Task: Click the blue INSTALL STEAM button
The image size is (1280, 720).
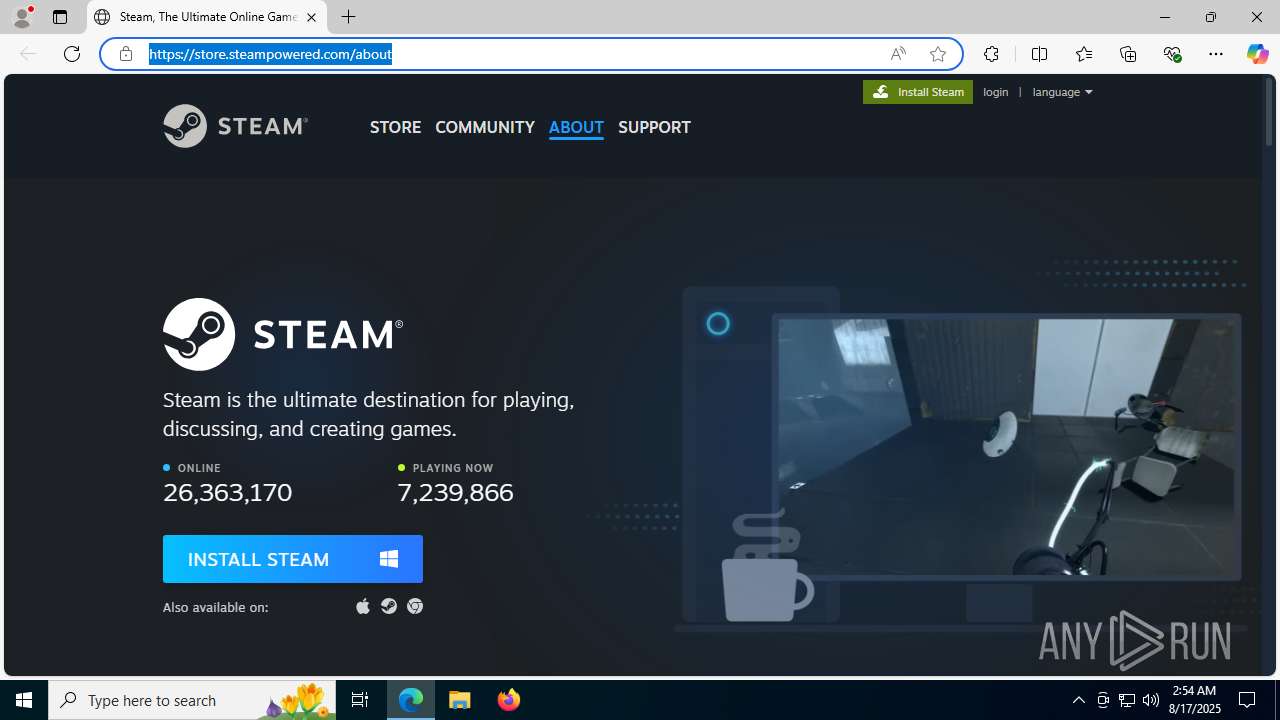Action: point(293,559)
